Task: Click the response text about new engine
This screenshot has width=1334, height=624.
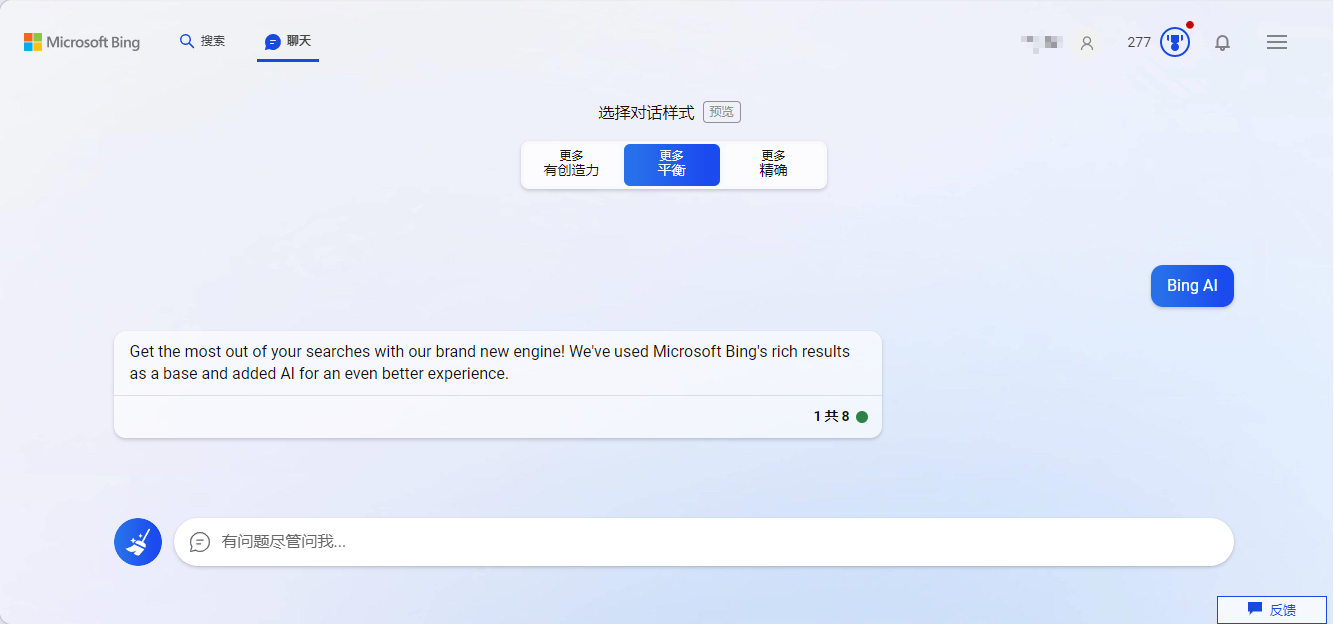Action: click(489, 363)
